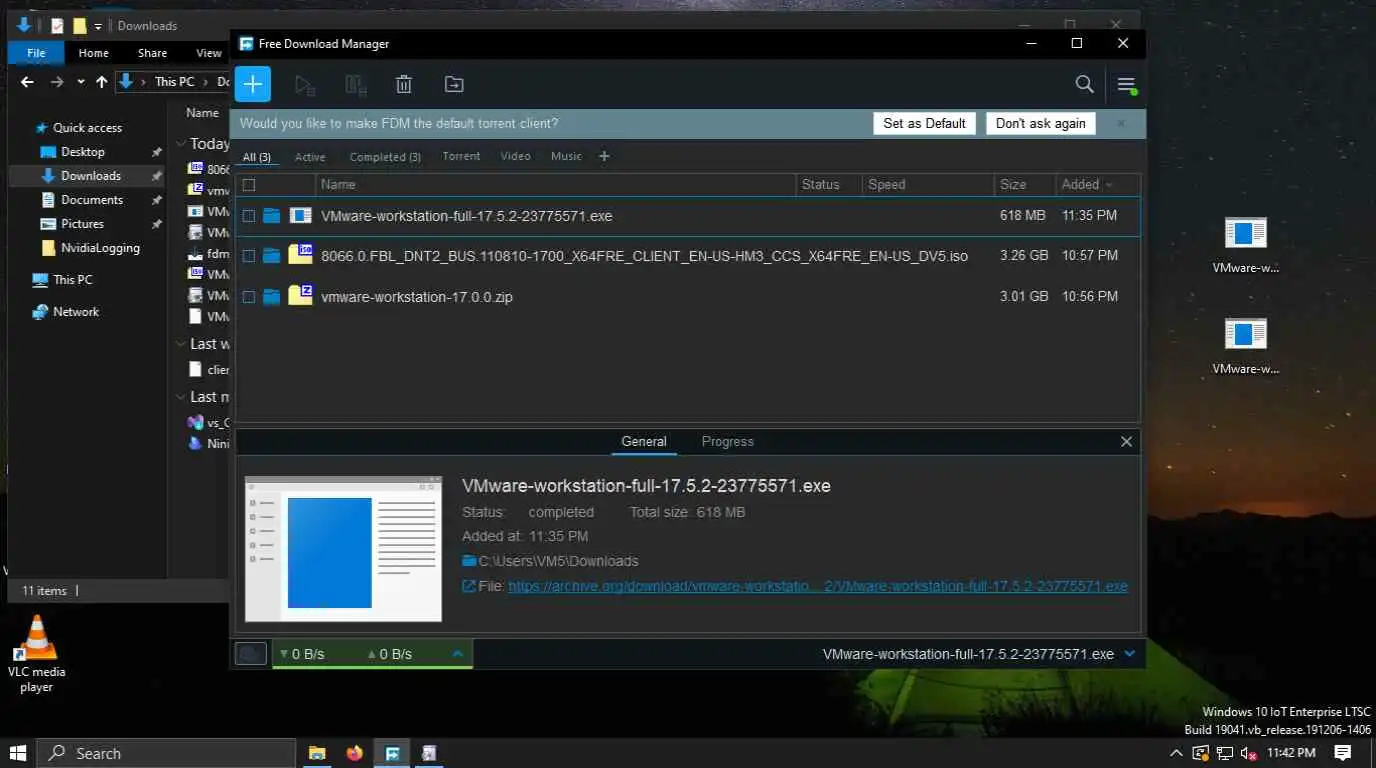Select the All (3) filter tab
1376x768 pixels.
coord(257,157)
